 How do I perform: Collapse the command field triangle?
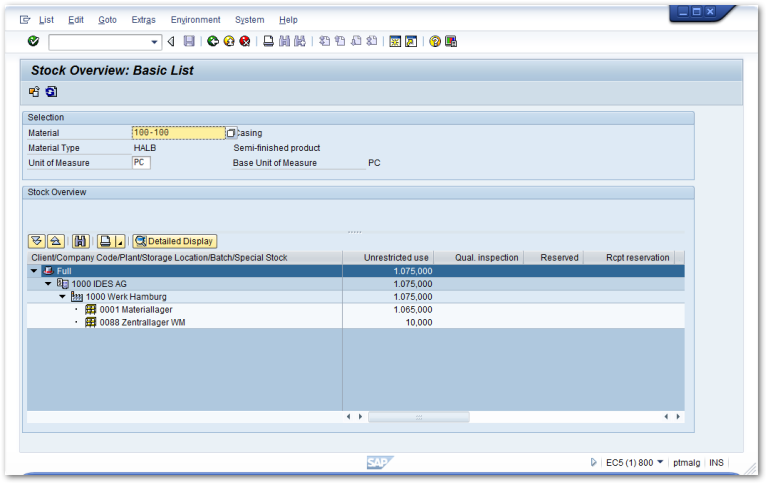click(171, 42)
